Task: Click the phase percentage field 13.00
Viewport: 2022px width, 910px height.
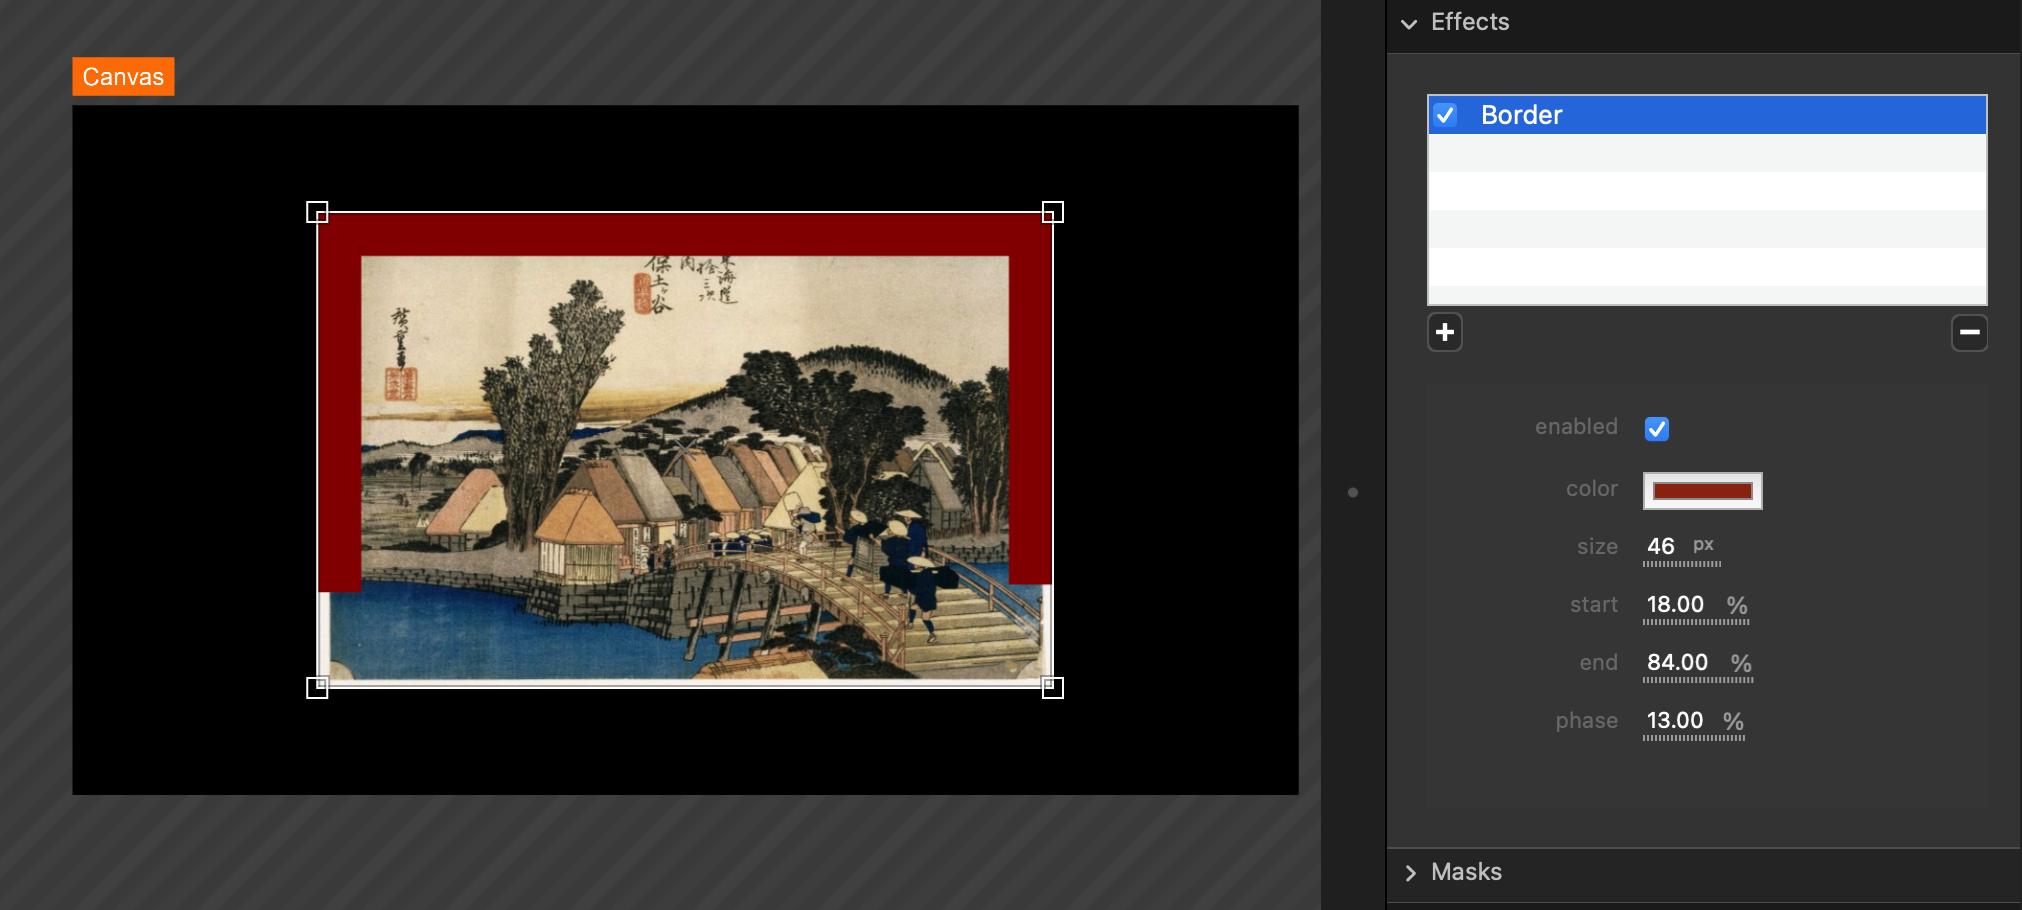Action: pyautogui.click(x=1675, y=721)
